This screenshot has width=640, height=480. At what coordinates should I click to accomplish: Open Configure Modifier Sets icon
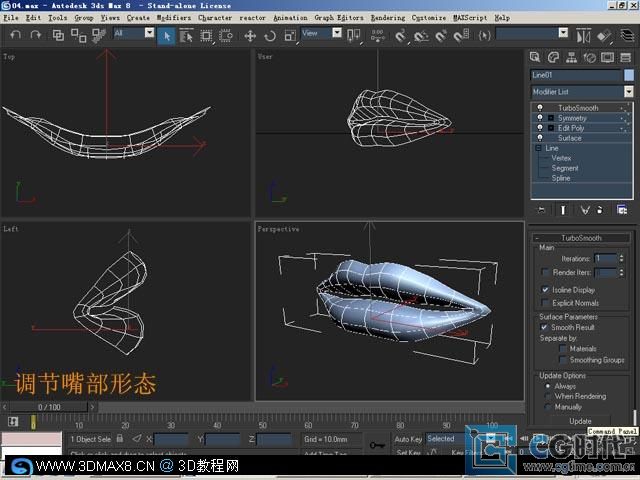coord(622,210)
